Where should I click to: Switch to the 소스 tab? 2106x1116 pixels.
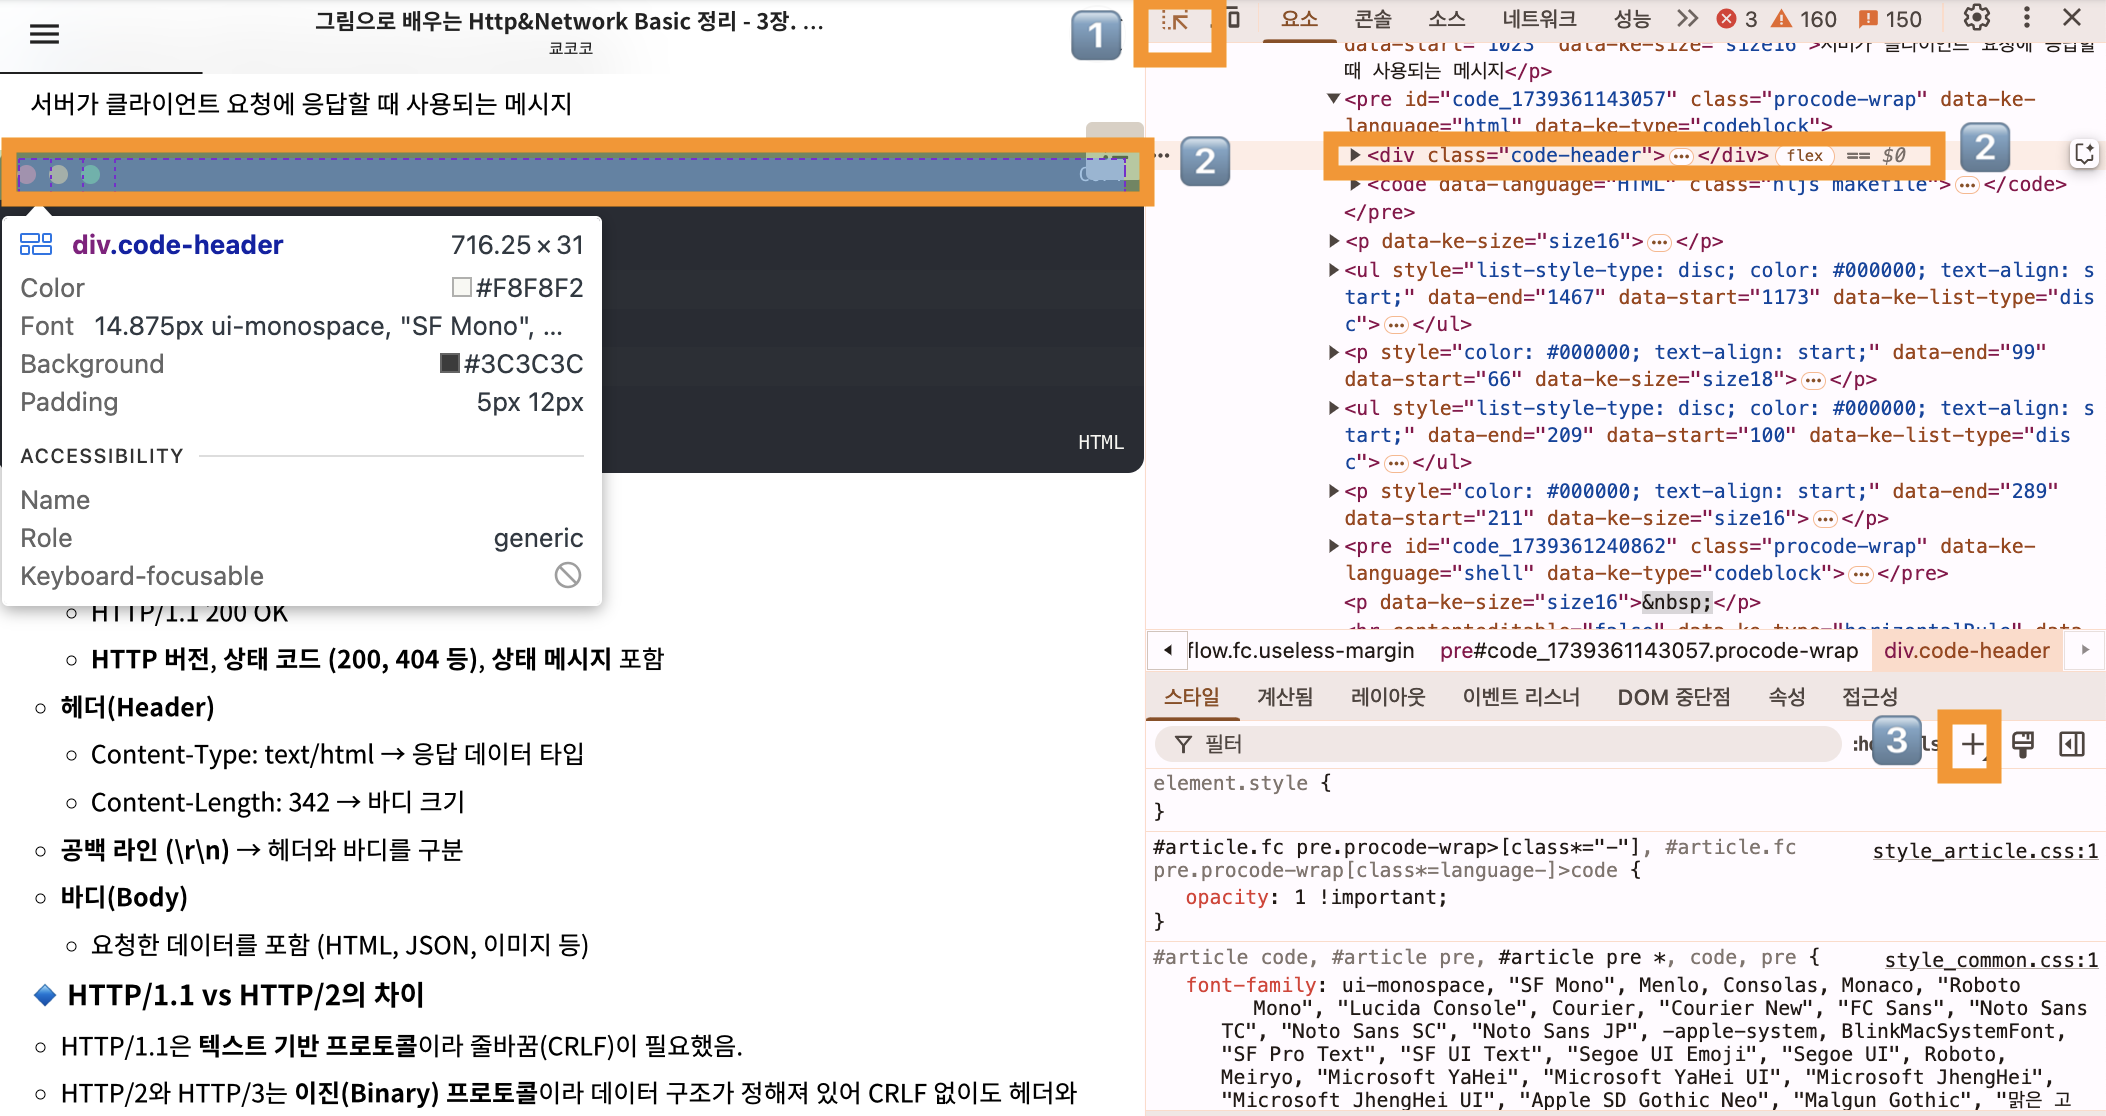click(1446, 19)
